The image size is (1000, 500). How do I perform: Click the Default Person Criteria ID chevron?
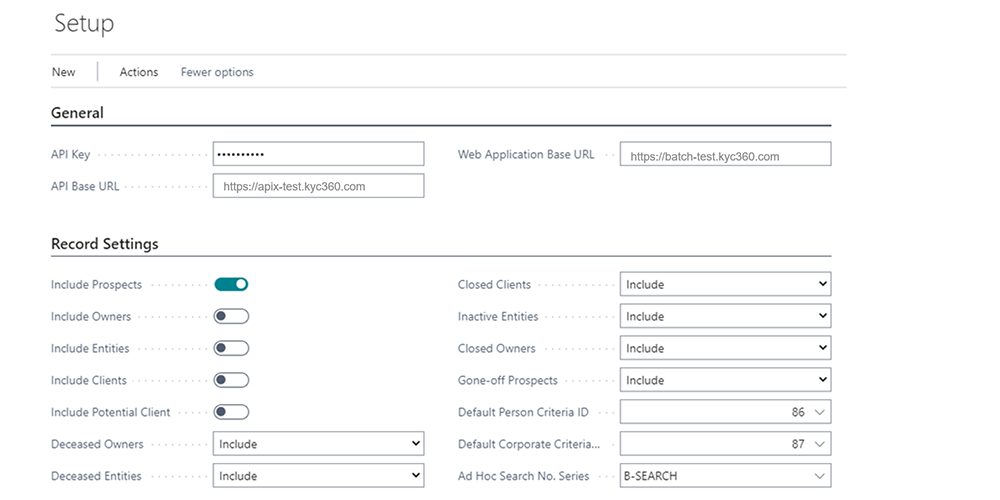(820, 412)
